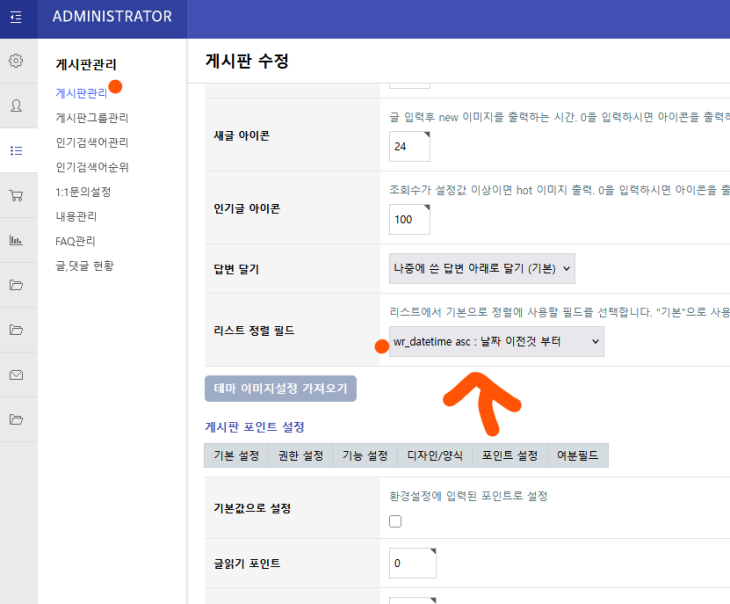Open the statistics bar chart icon

[16, 240]
